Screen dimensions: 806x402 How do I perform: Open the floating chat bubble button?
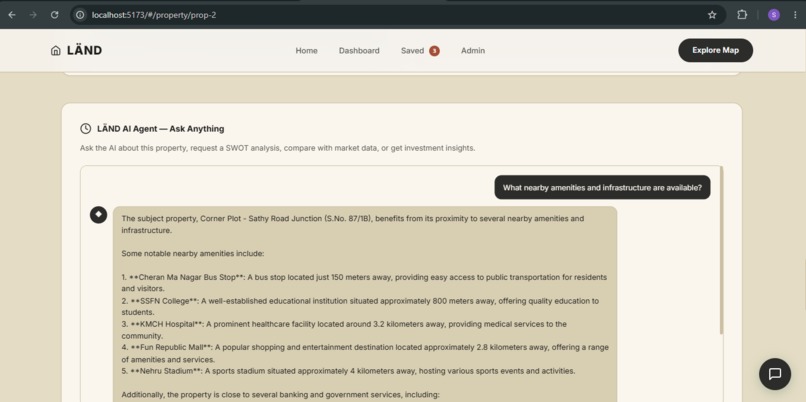pos(775,374)
